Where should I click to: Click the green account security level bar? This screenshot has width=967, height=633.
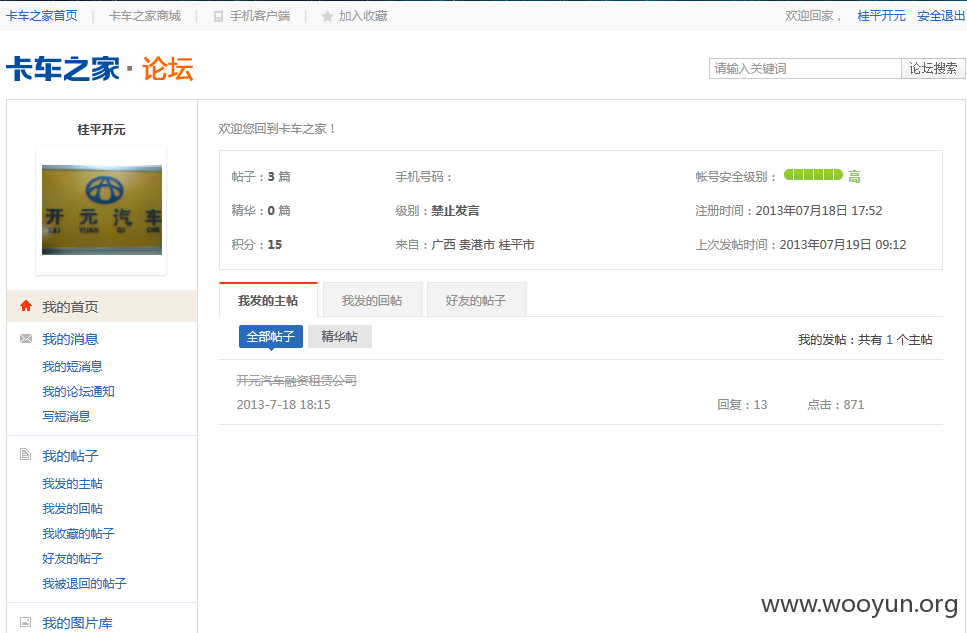point(813,175)
